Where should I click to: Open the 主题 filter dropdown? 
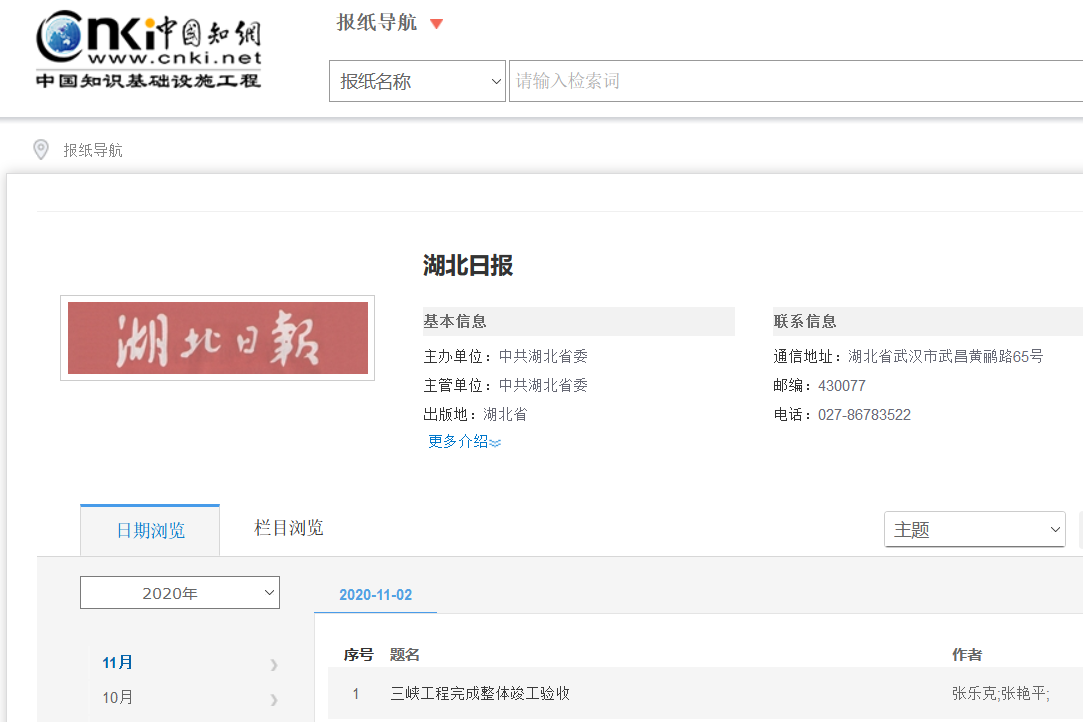(974, 530)
